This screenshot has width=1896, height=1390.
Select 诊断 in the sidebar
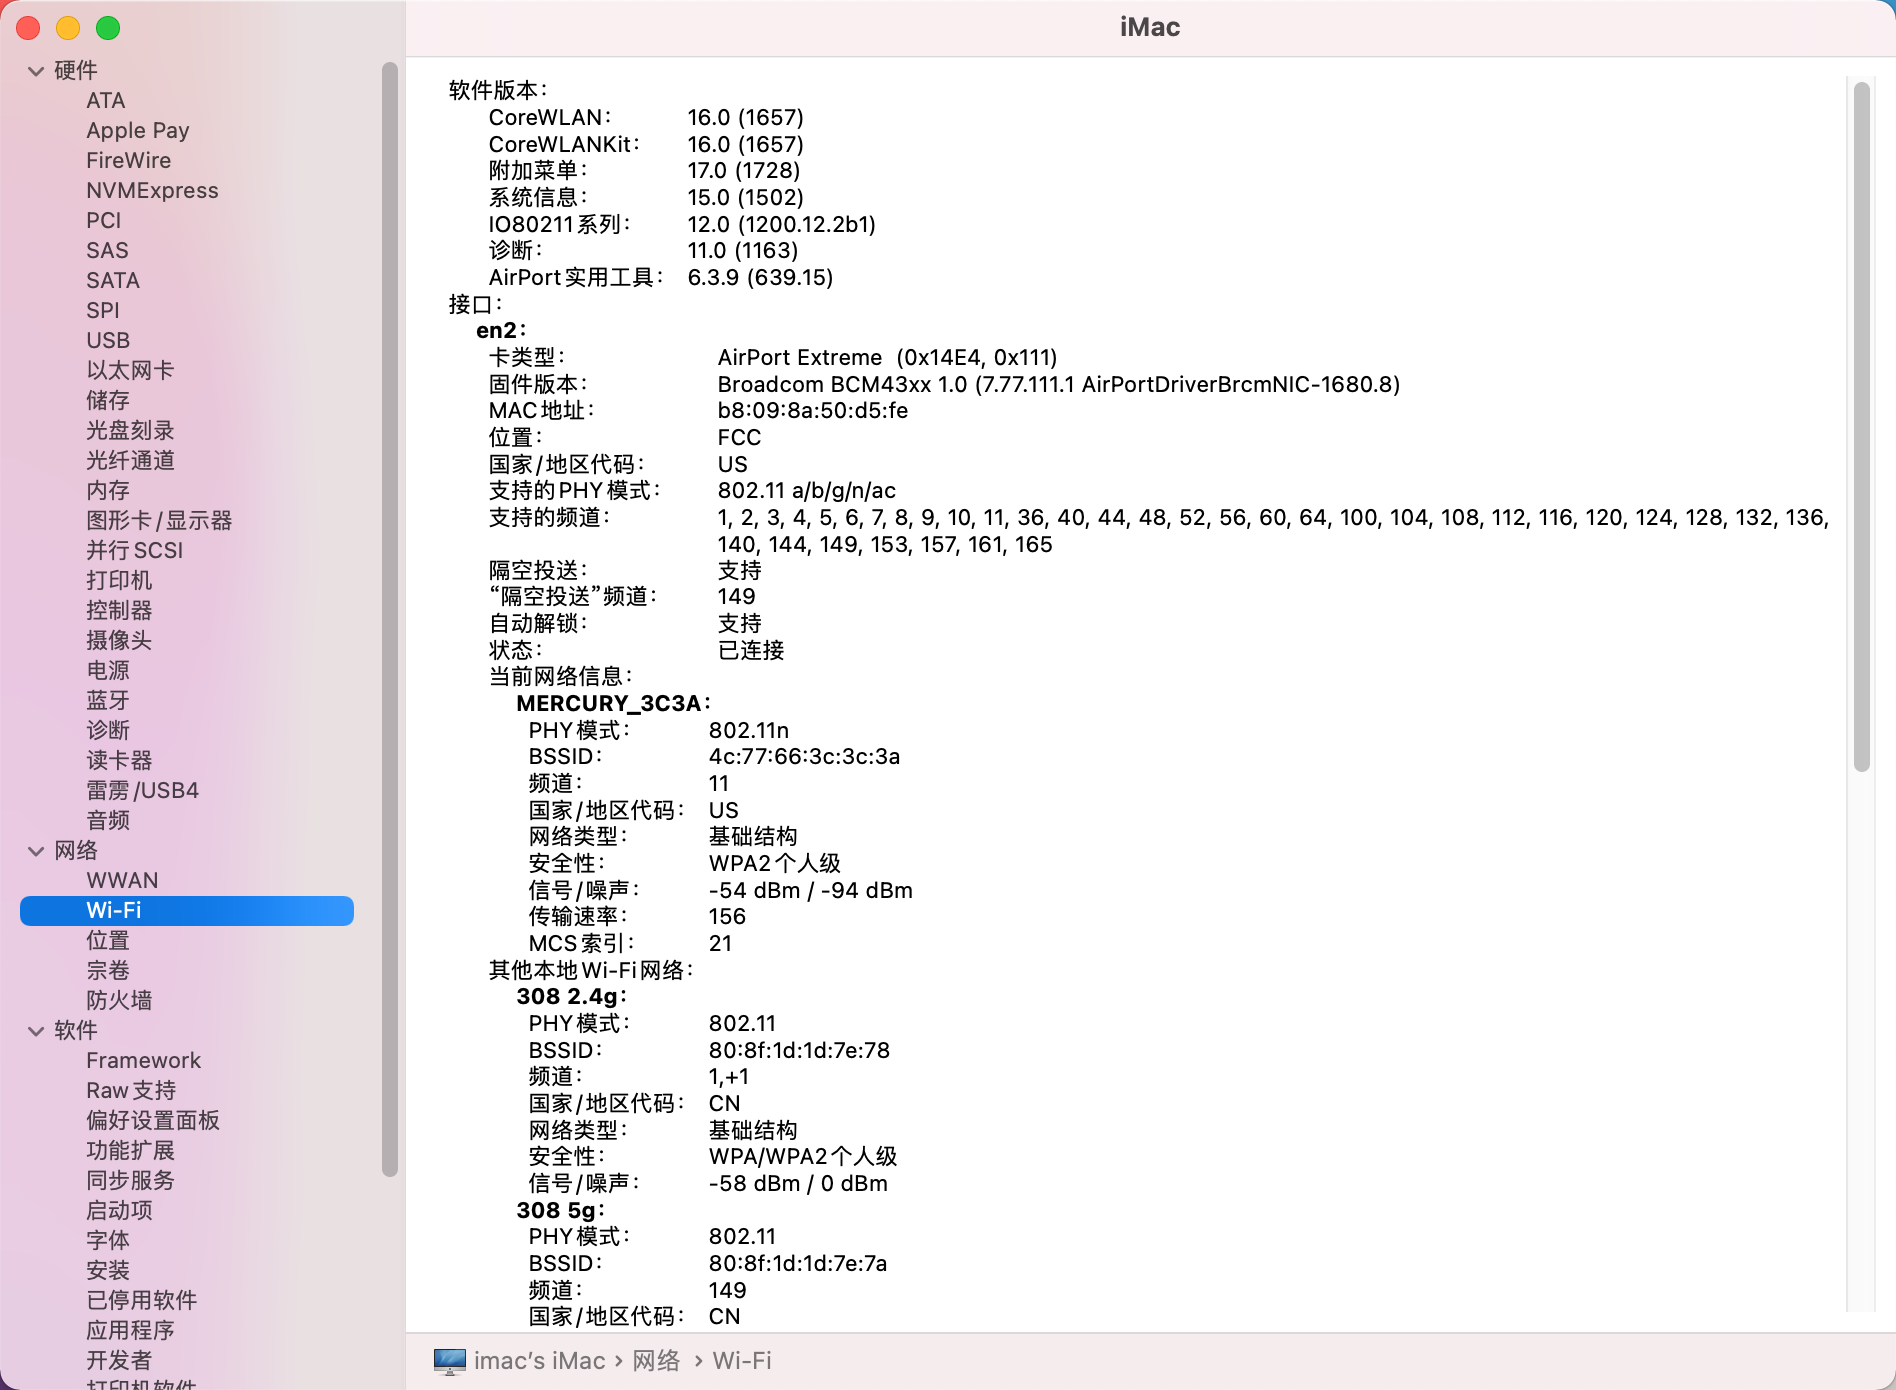108,731
